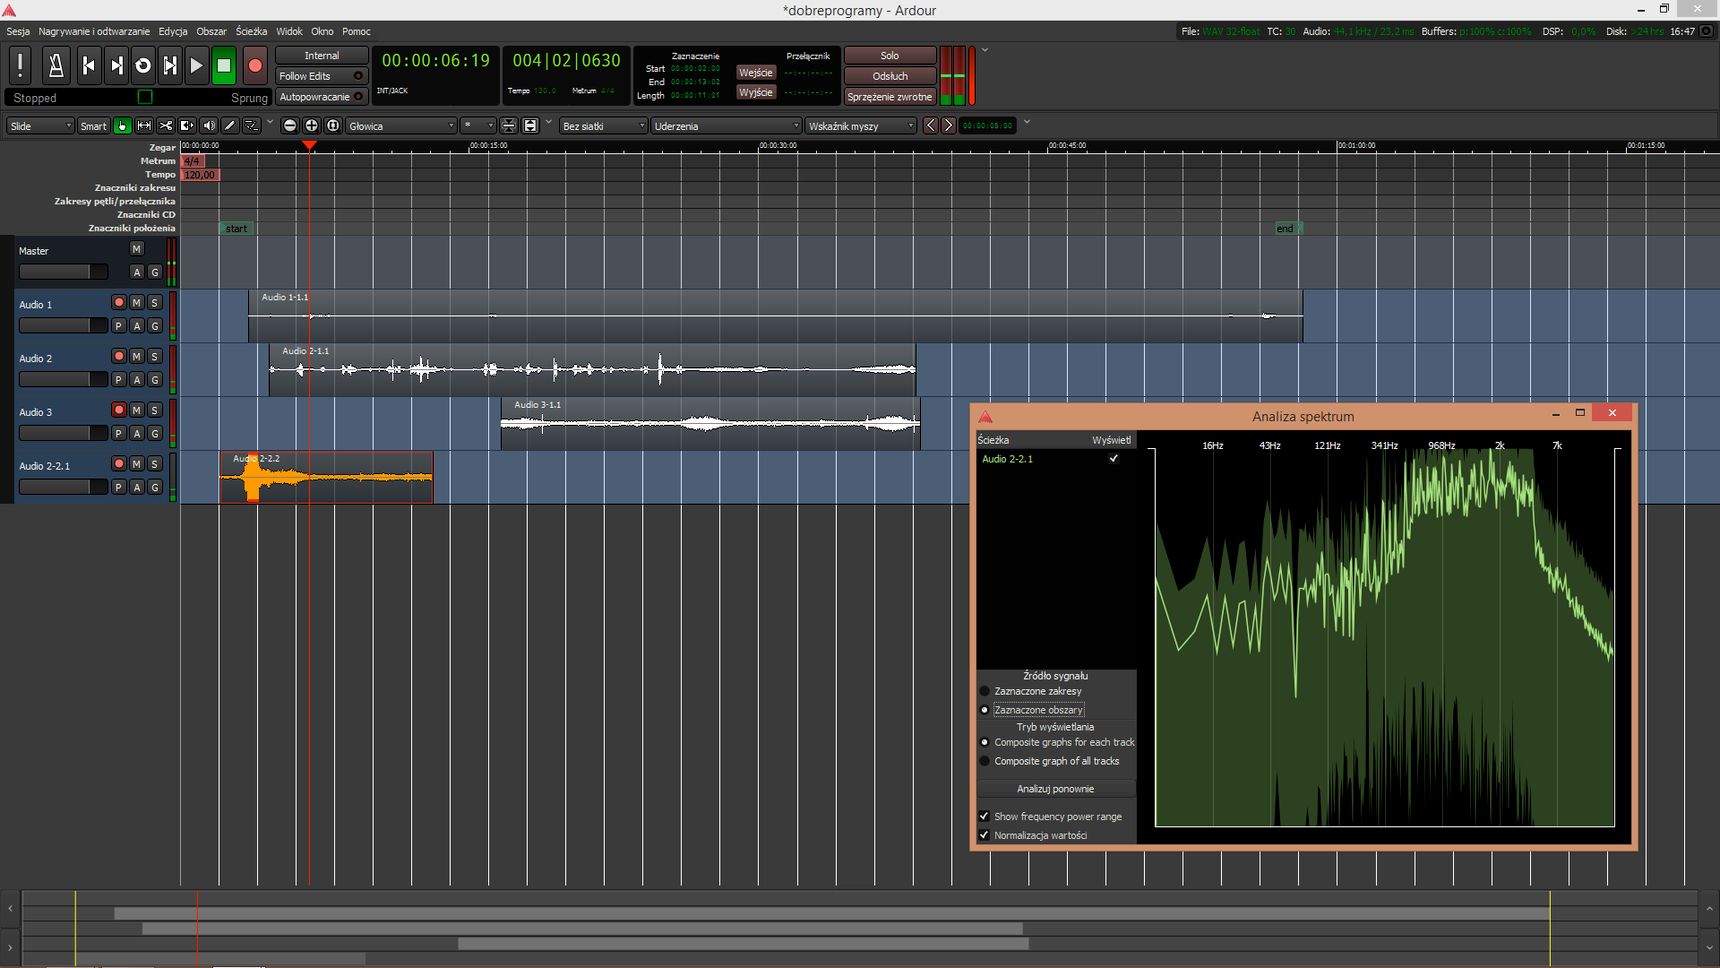Start playback with the Play button
This screenshot has height=968, width=1720.
[x=197, y=65]
